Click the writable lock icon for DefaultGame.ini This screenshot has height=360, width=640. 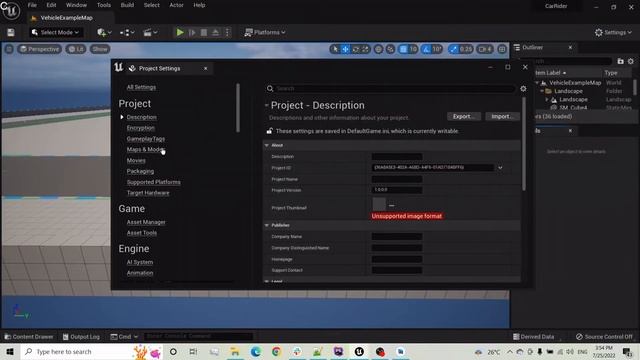269,131
